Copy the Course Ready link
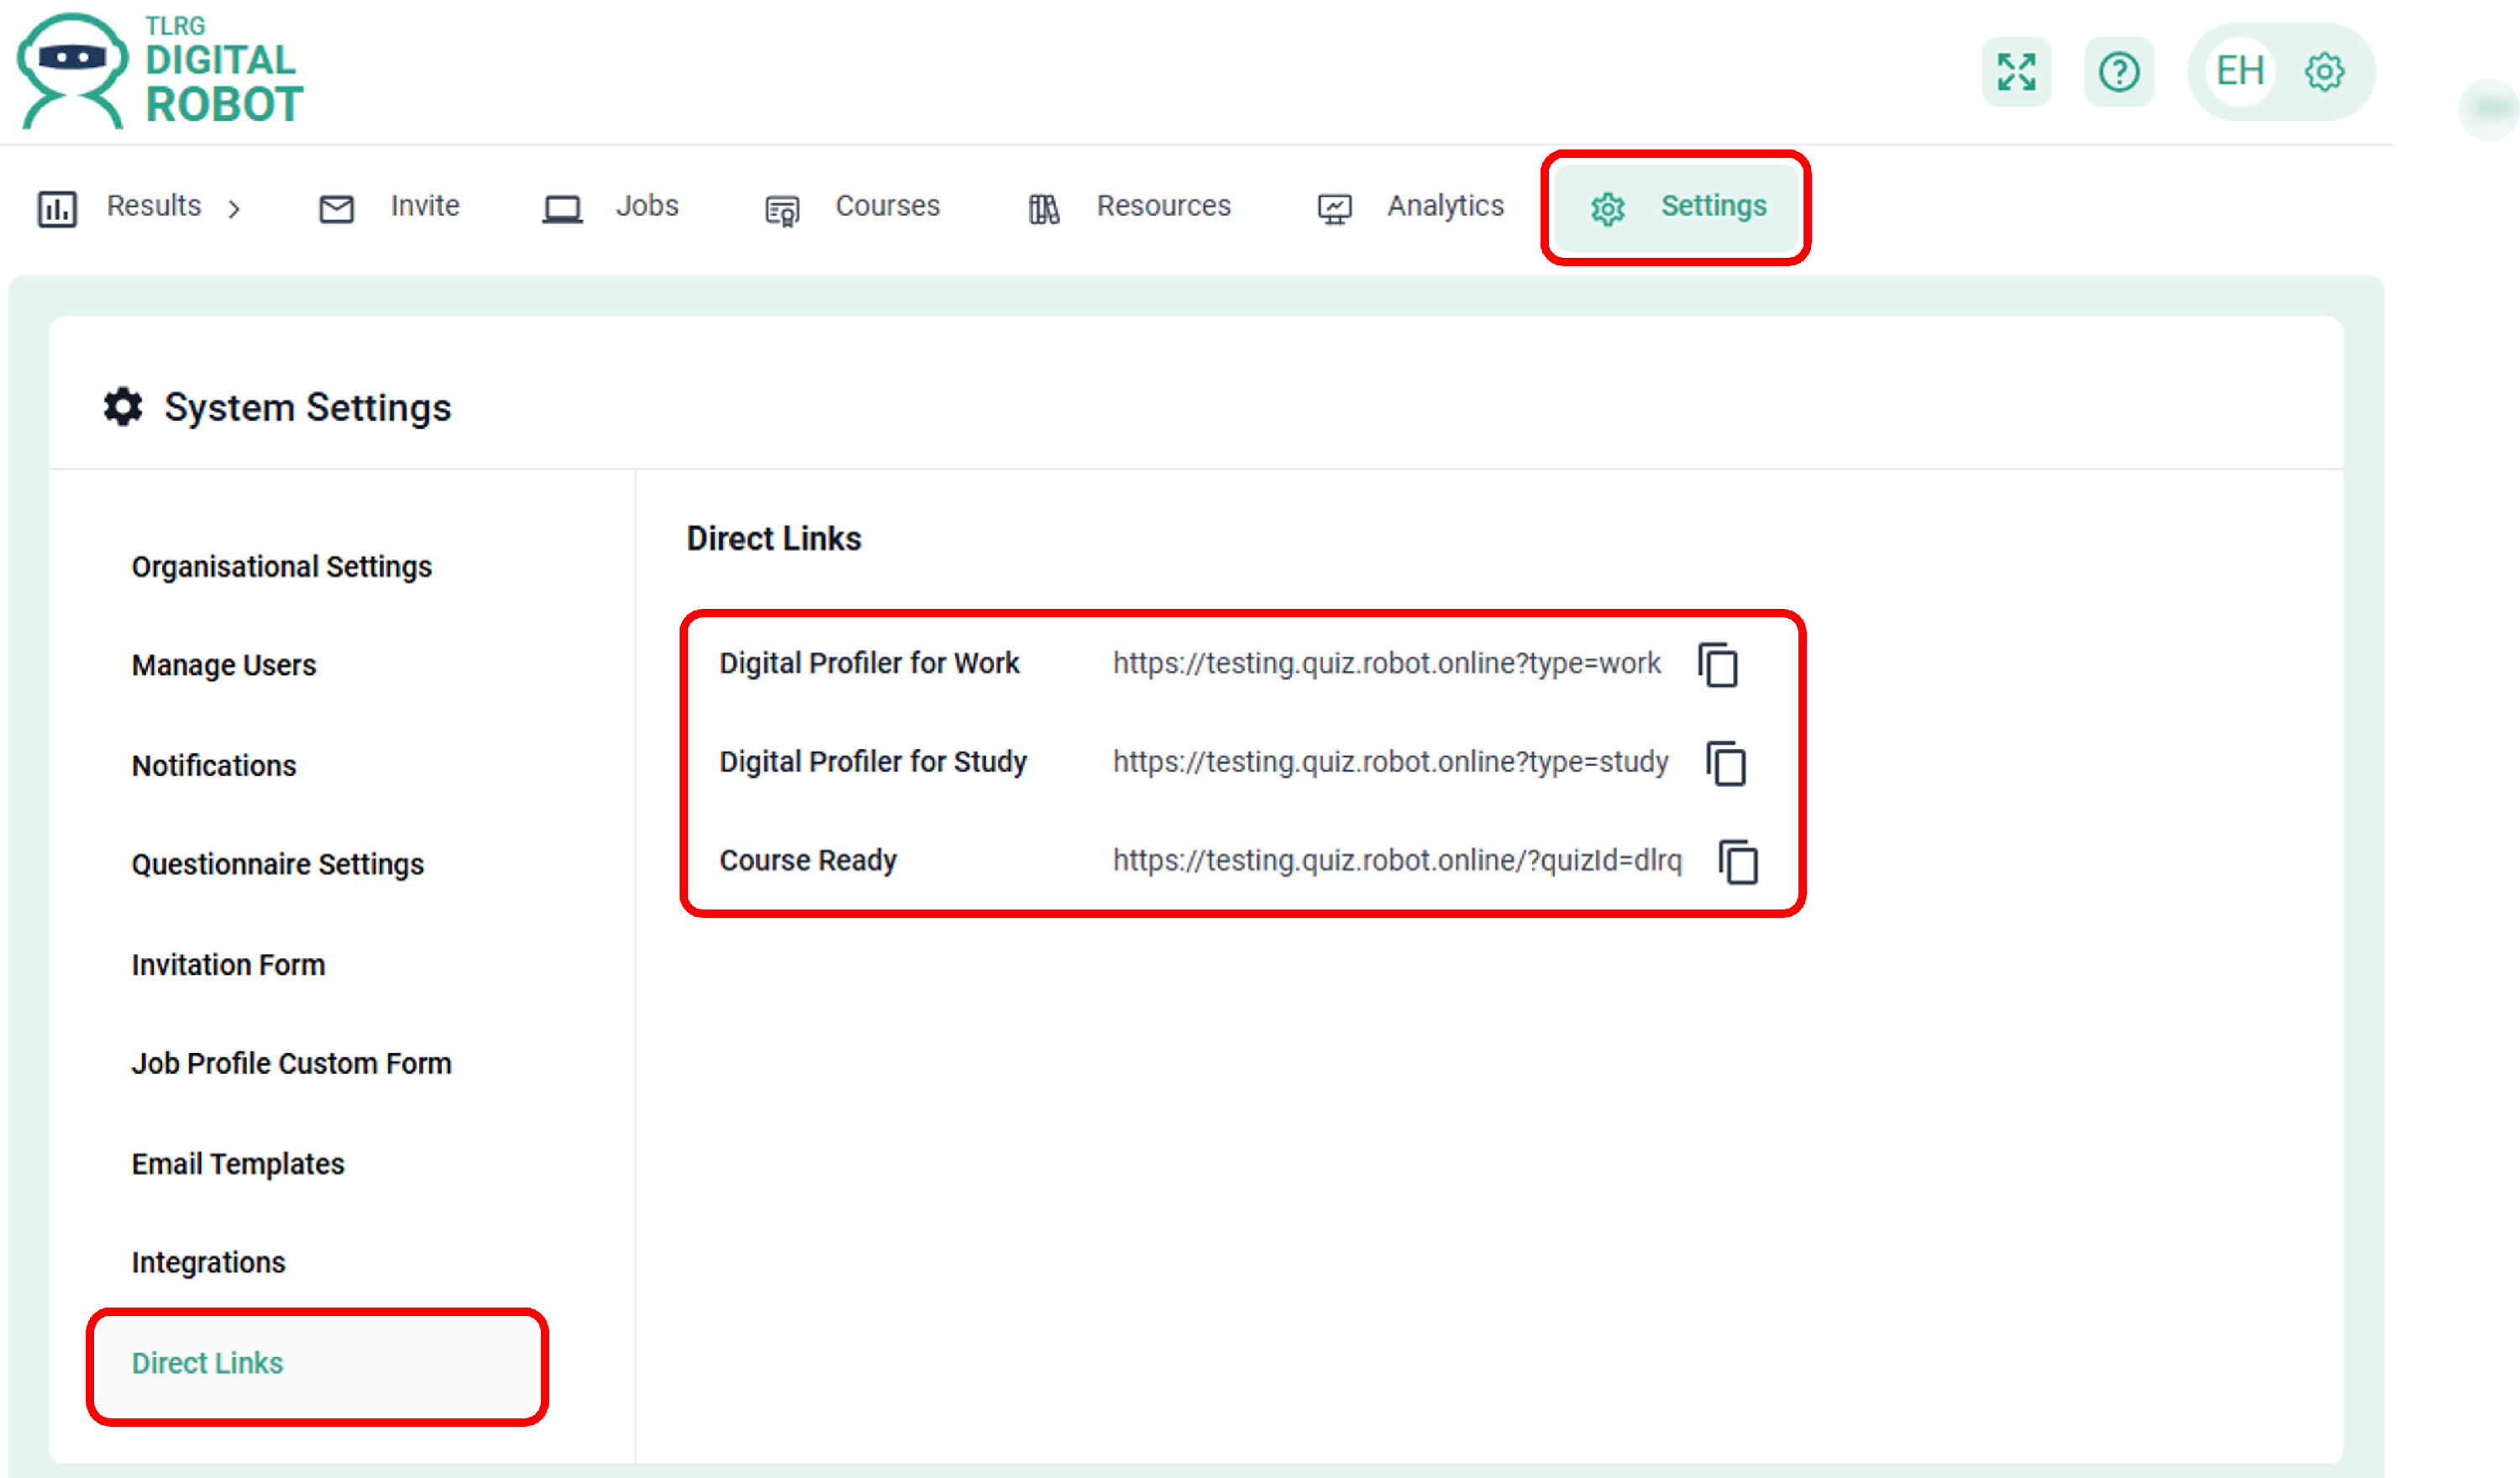Viewport: 2520px width, 1478px height. 1738,861
